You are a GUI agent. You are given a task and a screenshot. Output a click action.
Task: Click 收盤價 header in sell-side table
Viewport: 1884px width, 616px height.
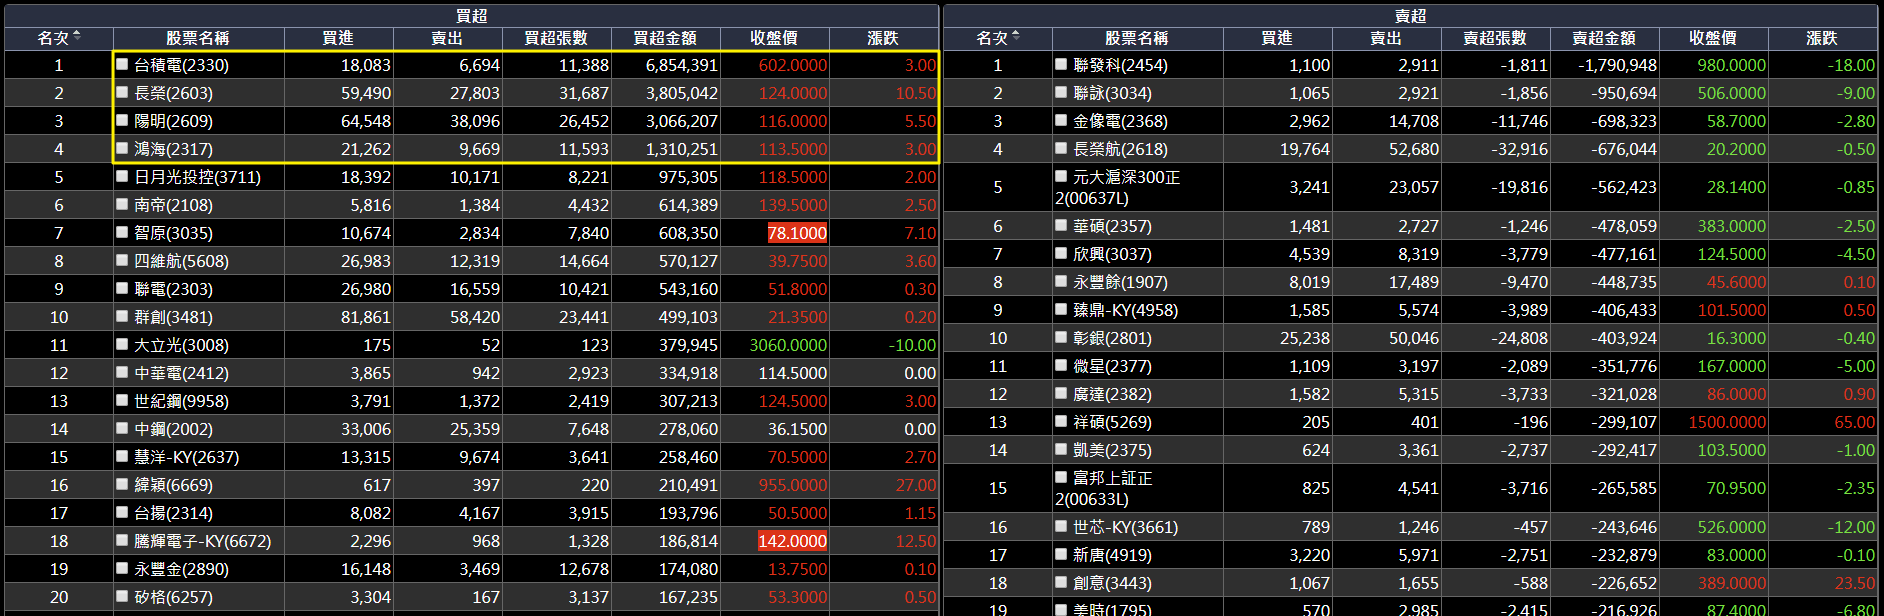(1713, 38)
